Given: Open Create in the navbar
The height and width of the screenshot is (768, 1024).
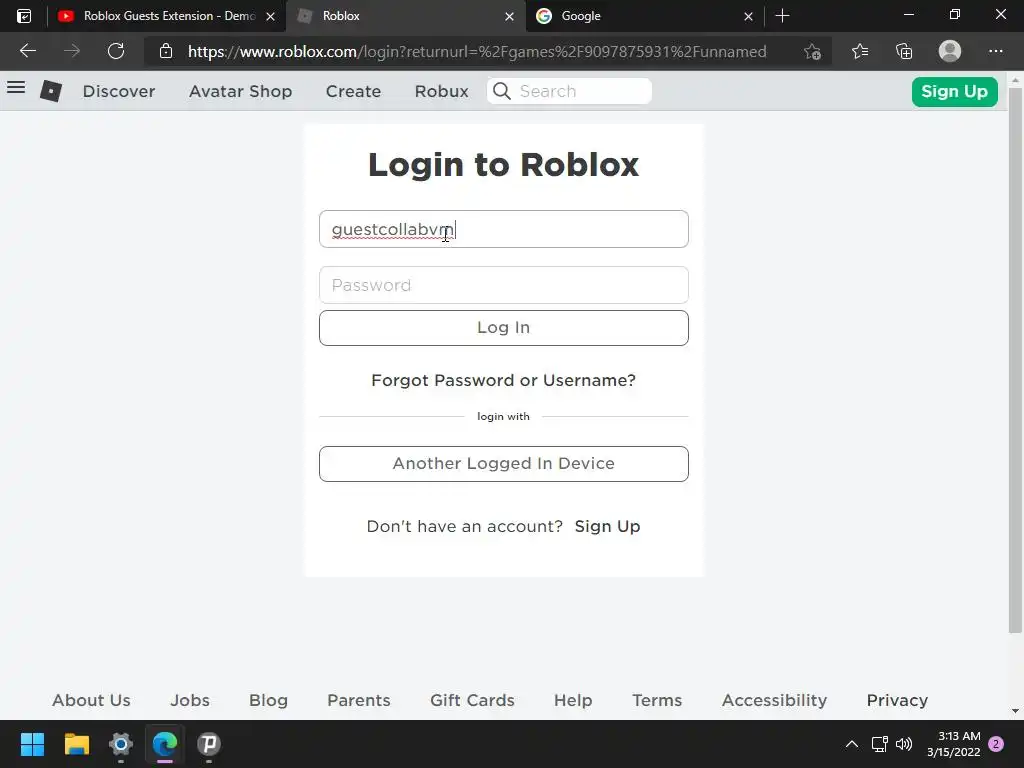Looking at the screenshot, I should coord(353,91).
